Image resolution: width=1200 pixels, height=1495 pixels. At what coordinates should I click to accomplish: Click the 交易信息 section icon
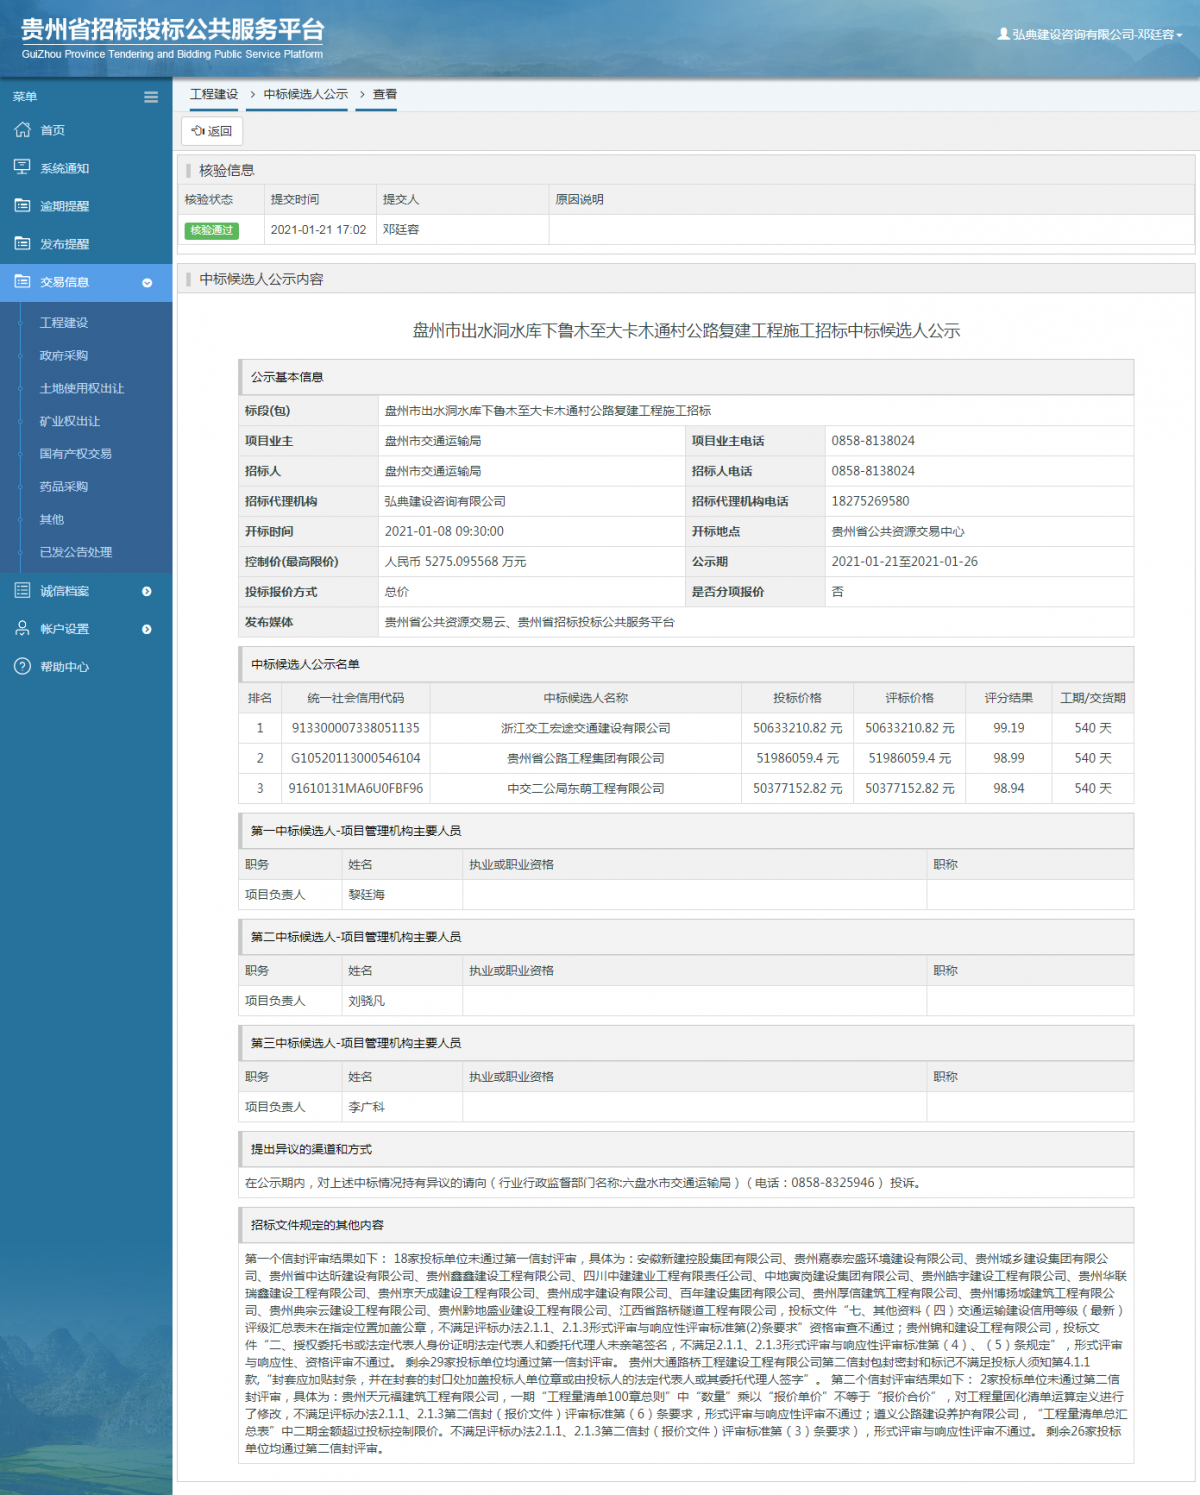click(x=22, y=281)
